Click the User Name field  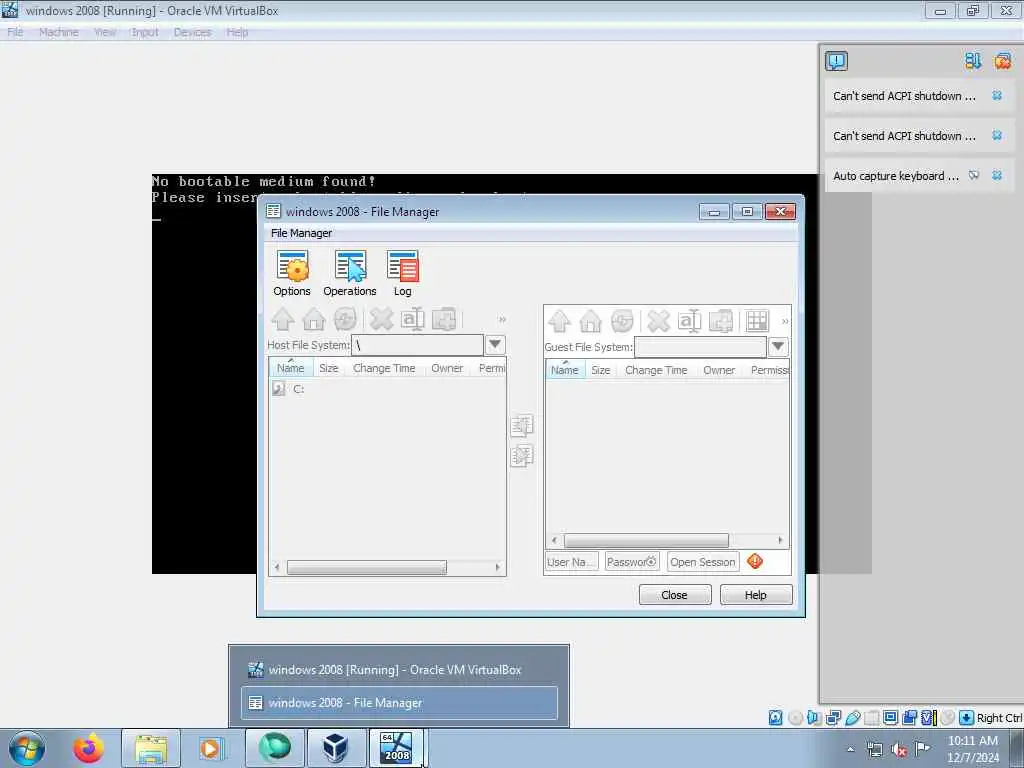point(571,562)
